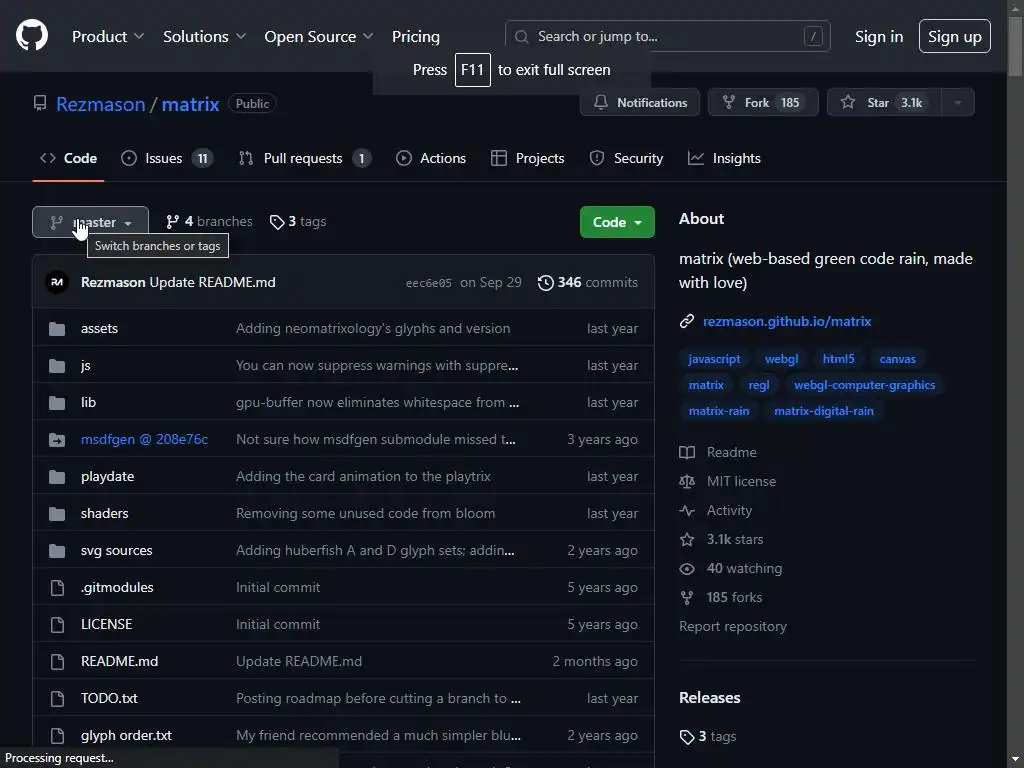Open the msdfgen @ 208e76c submodule link
1024x768 pixels.
click(144, 440)
